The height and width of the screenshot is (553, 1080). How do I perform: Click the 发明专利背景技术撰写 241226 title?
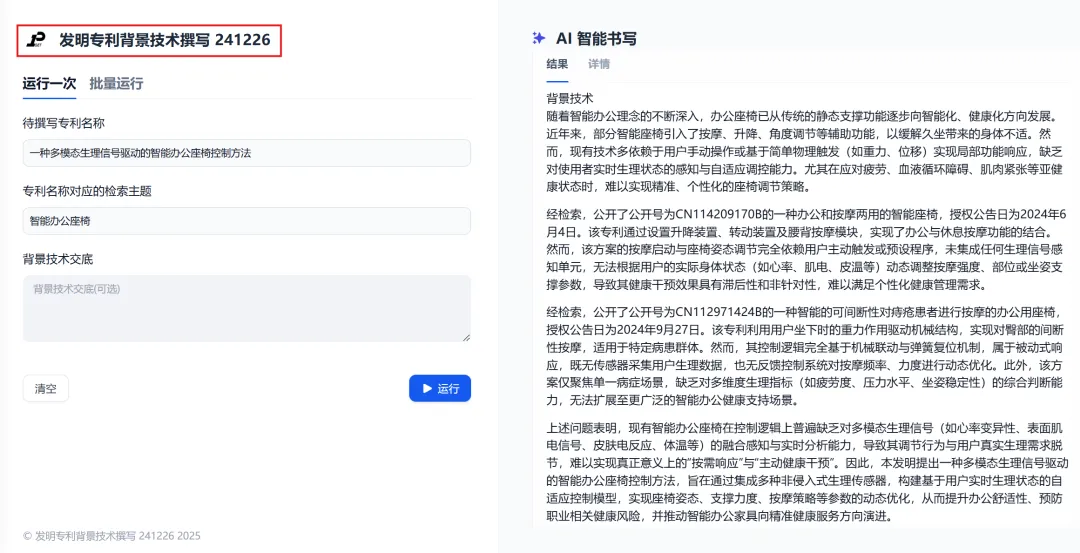pos(165,40)
